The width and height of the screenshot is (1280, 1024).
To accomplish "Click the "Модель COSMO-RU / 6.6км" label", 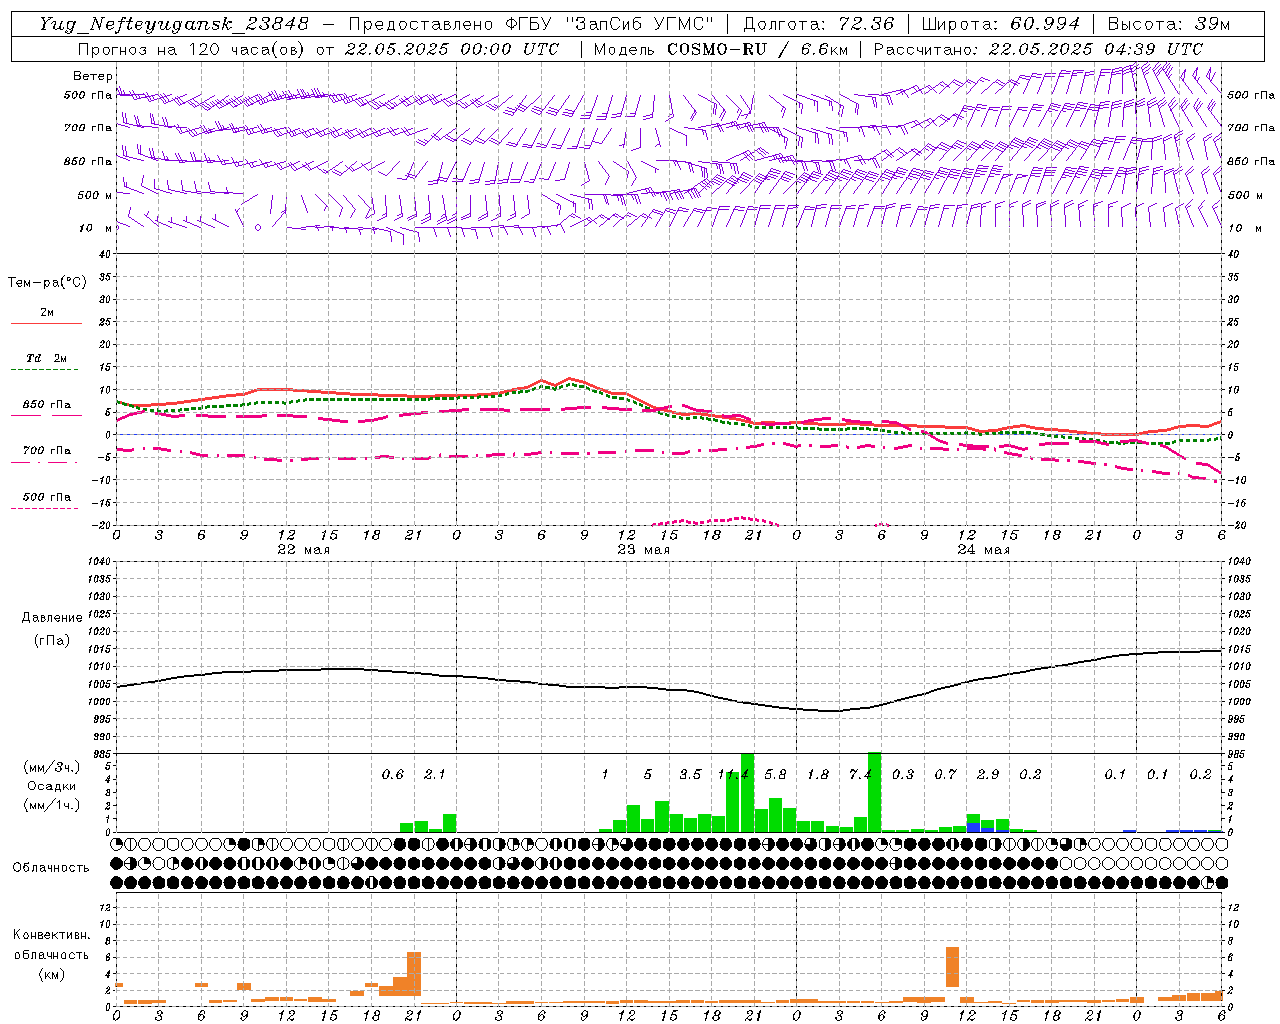I will click(720, 49).
